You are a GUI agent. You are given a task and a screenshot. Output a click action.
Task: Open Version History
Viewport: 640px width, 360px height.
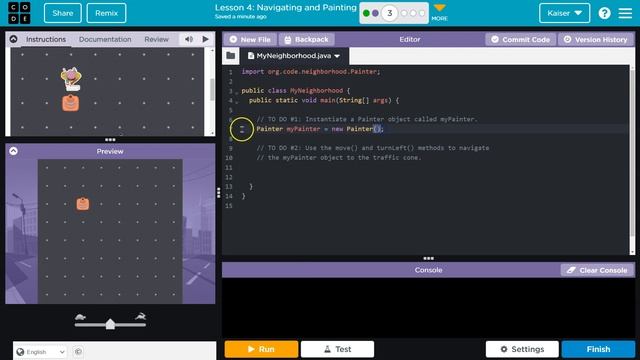pyautogui.click(x=596, y=40)
